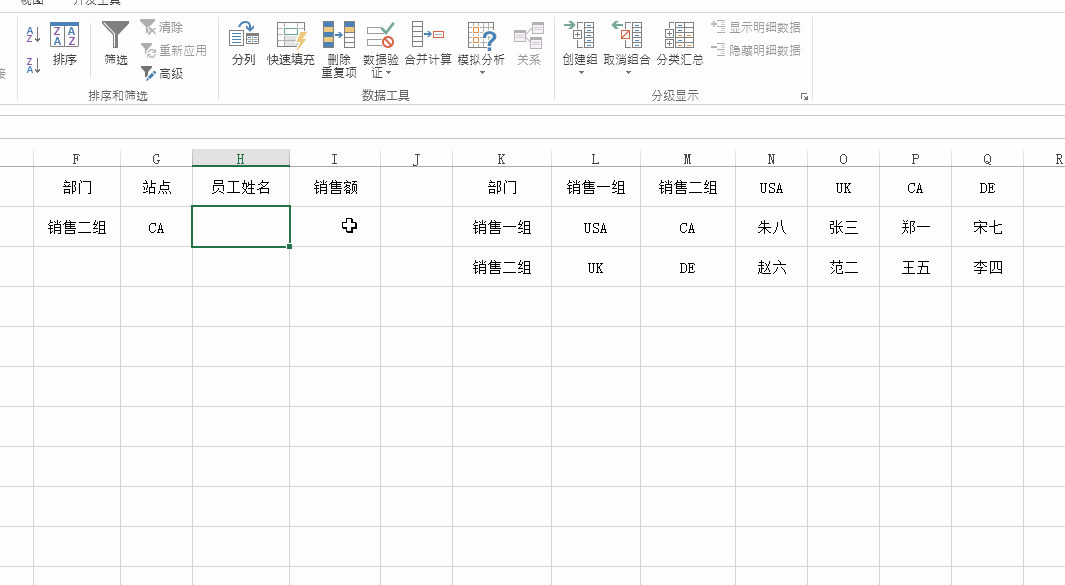Ungroup with 取消组合

[627, 42]
